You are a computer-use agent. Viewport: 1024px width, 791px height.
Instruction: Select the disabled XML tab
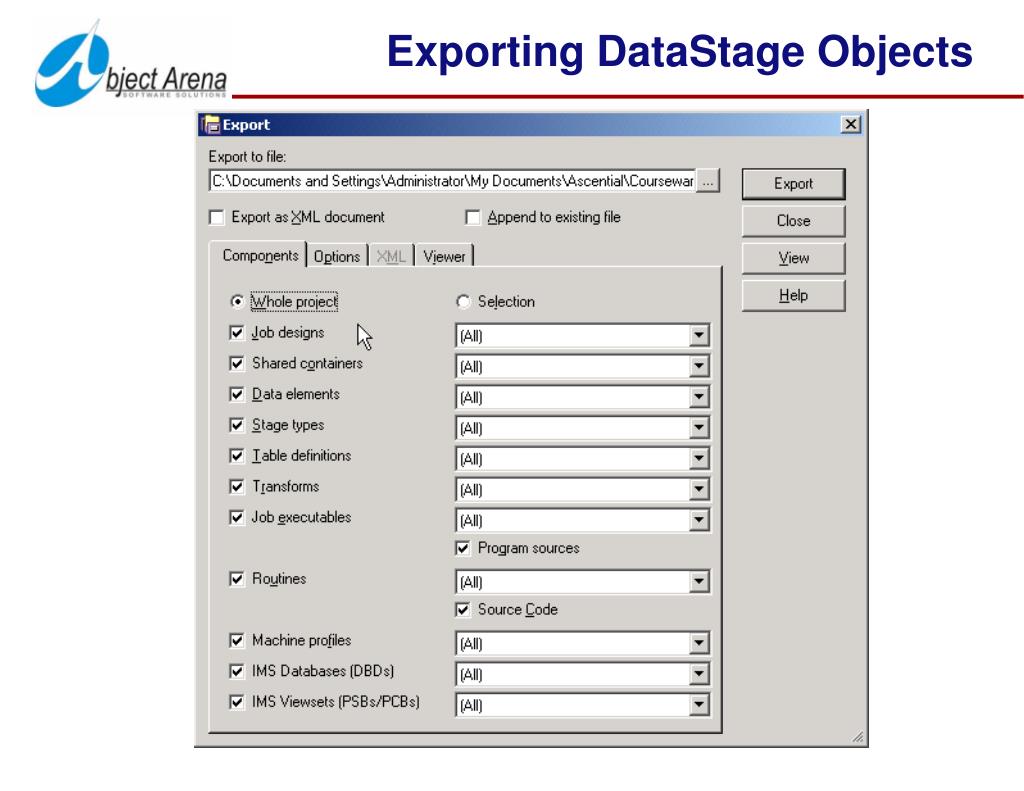click(391, 257)
